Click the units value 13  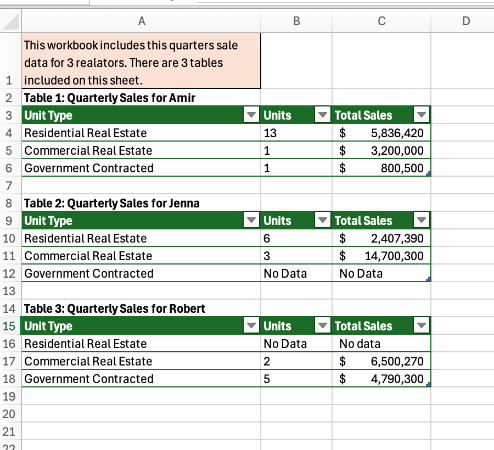point(296,133)
